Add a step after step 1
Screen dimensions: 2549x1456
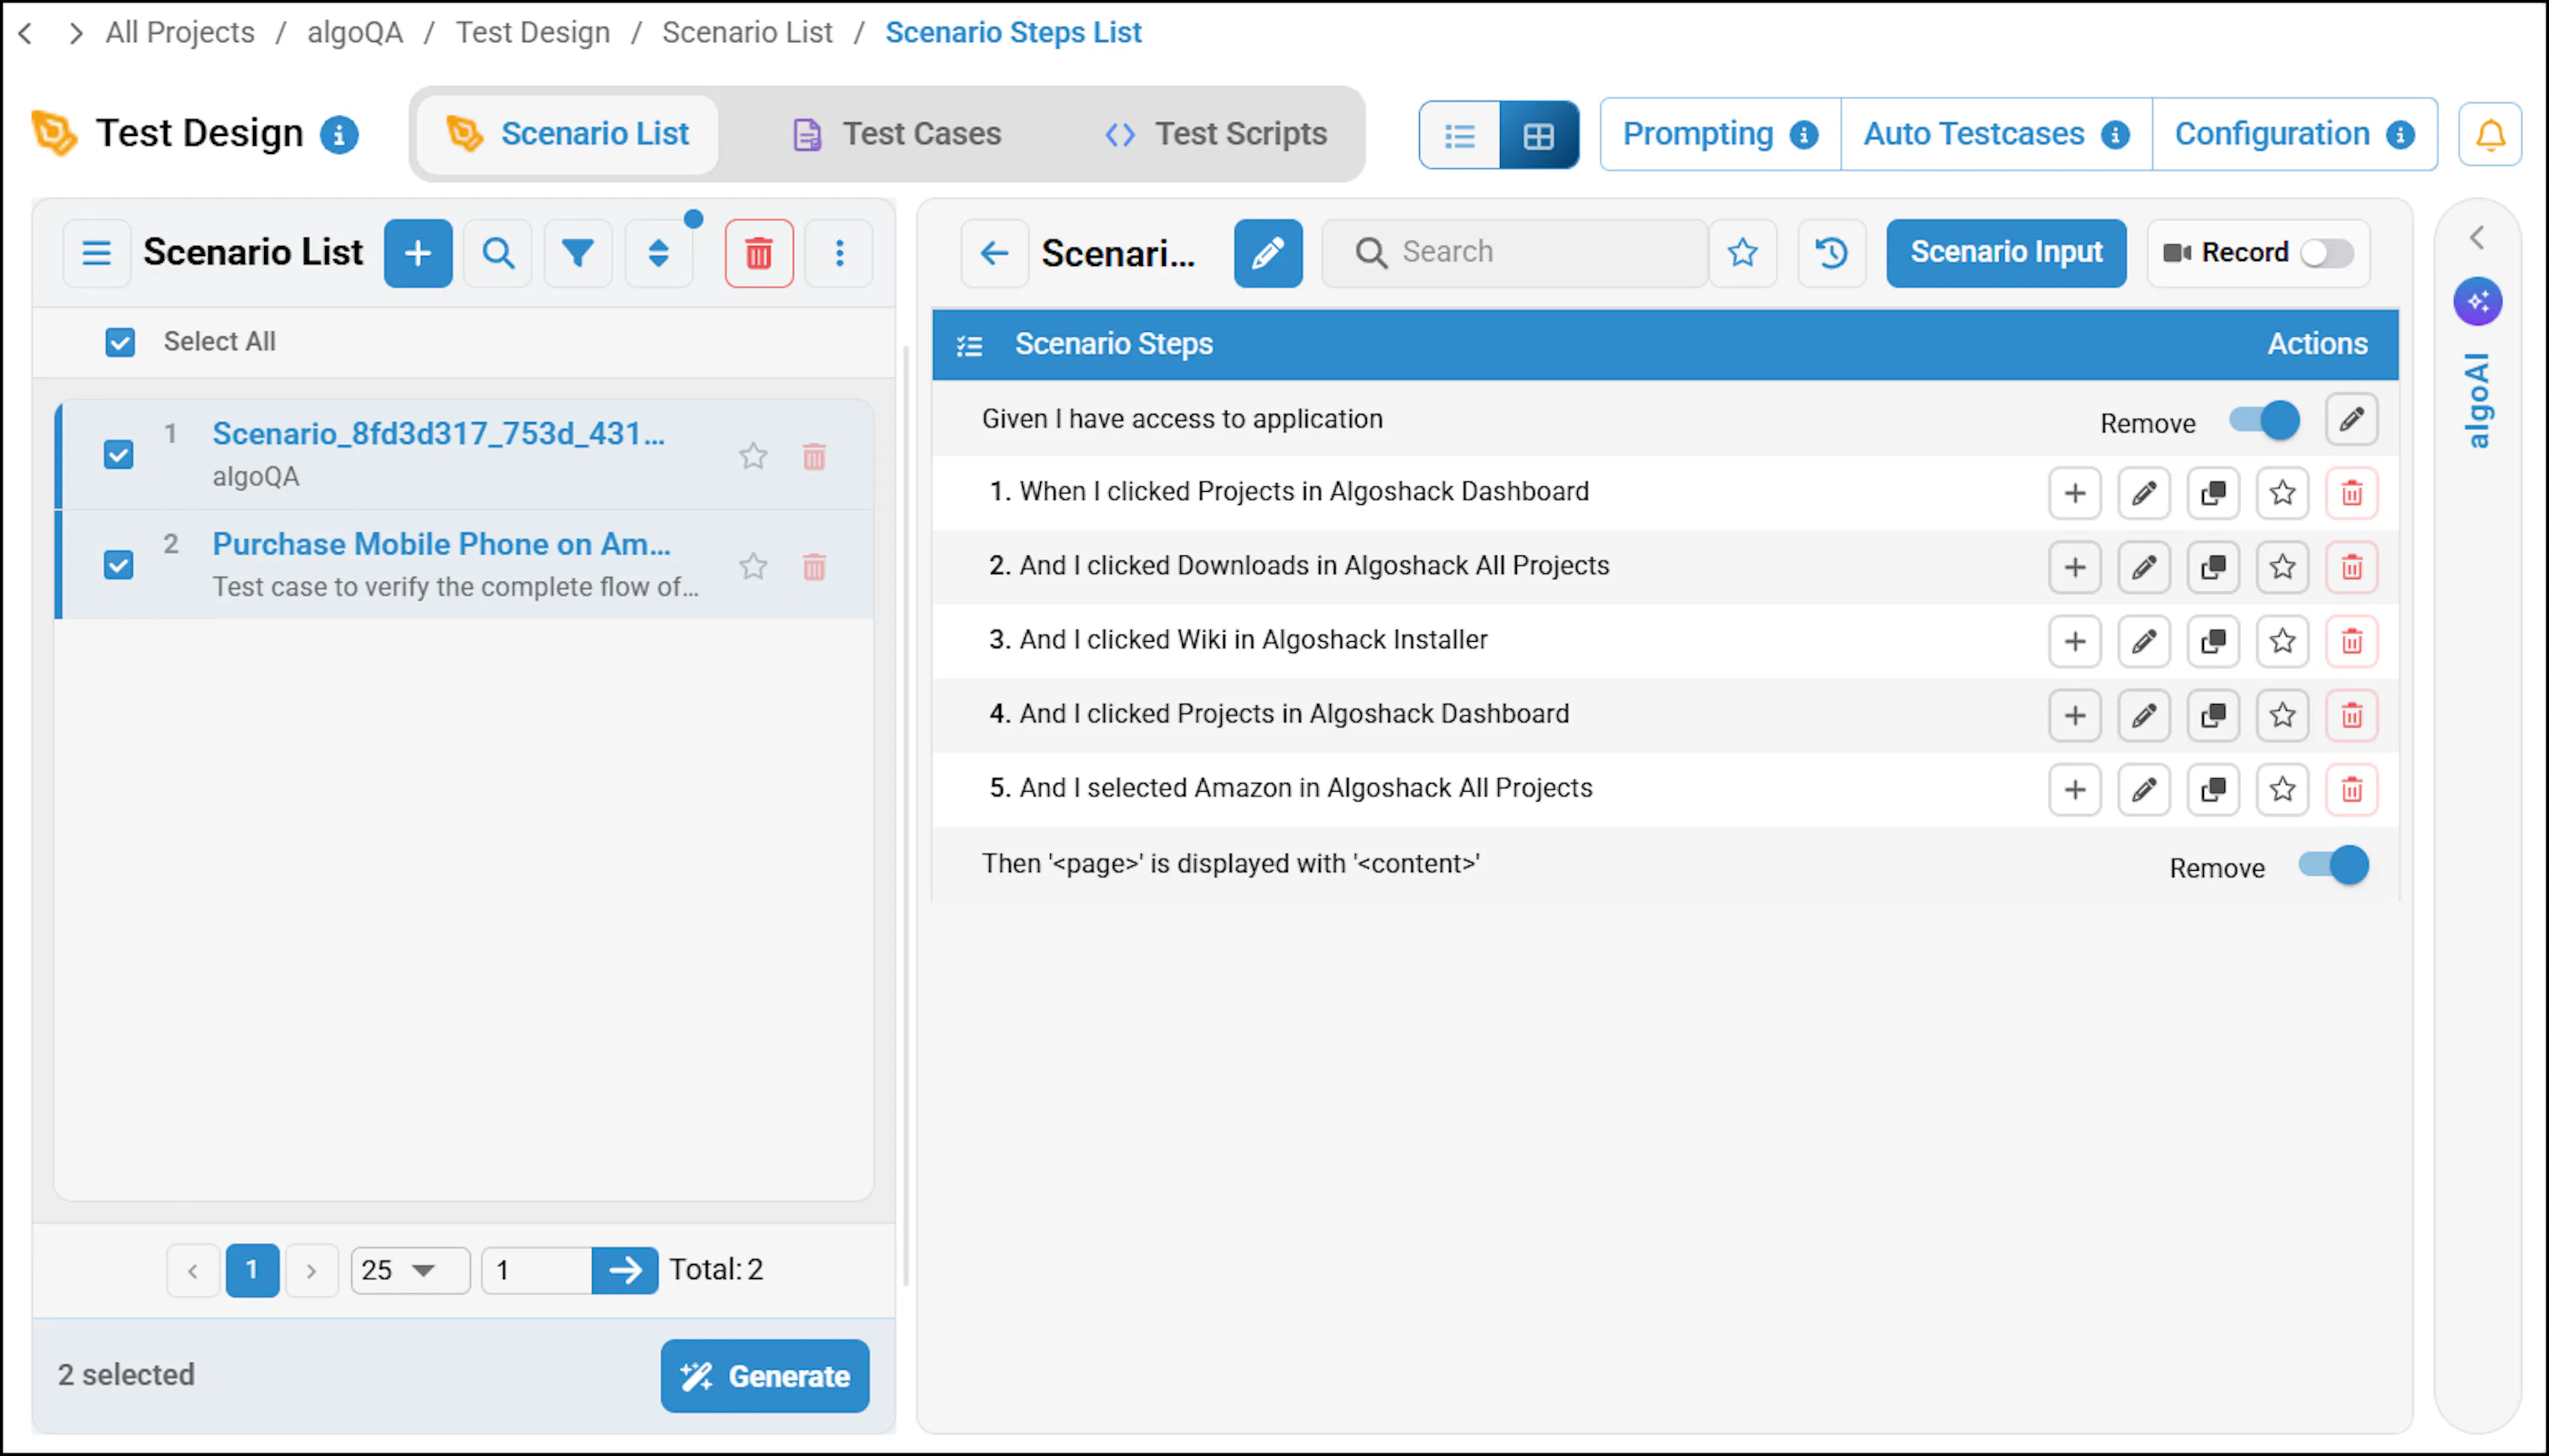click(2075, 493)
